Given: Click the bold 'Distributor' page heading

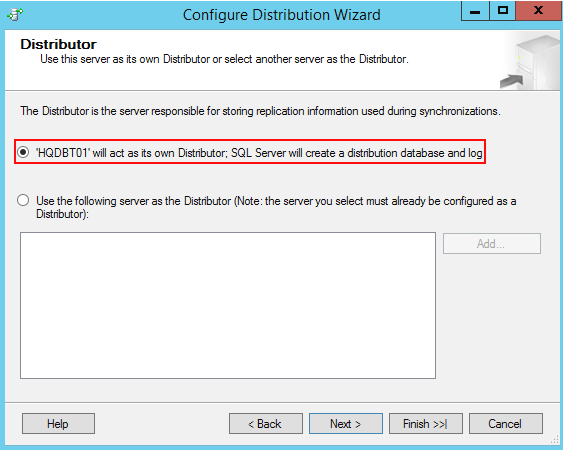Looking at the screenshot, I should (x=59, y=44).
